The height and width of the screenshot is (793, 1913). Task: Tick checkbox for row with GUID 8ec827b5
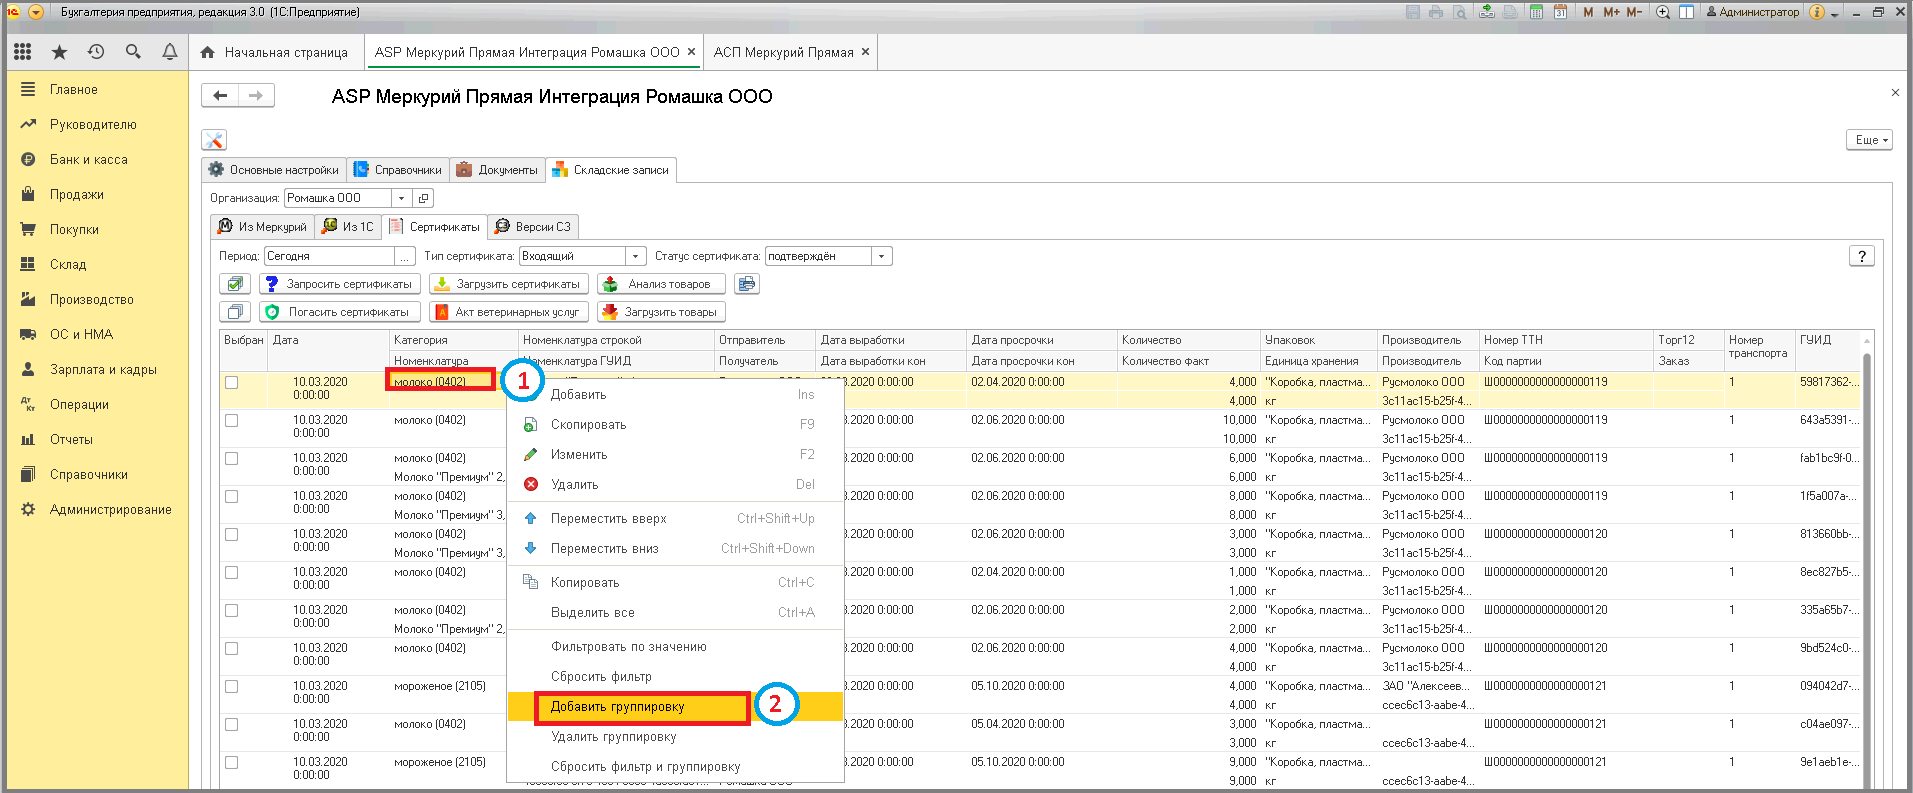pos(232,572)
